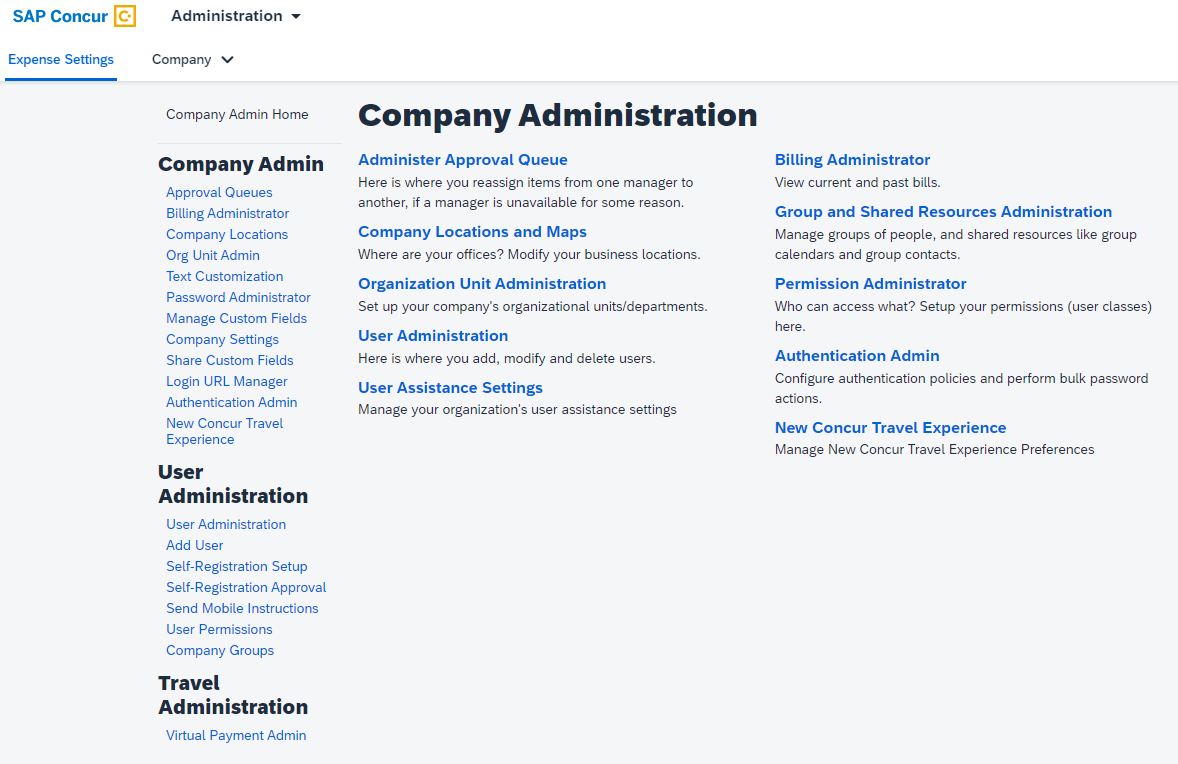Click the SAP Concur logo icon
1178x764 pixels.
point(124,16)
